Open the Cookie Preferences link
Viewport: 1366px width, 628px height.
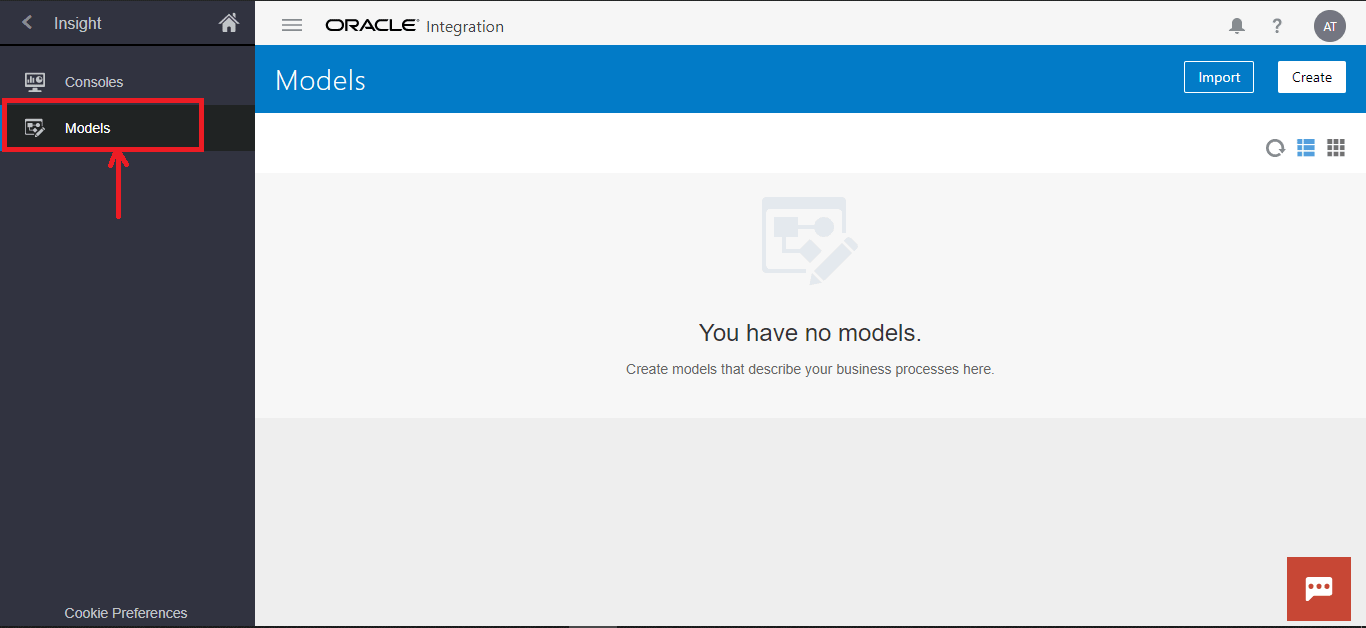[x=126, y=613]
